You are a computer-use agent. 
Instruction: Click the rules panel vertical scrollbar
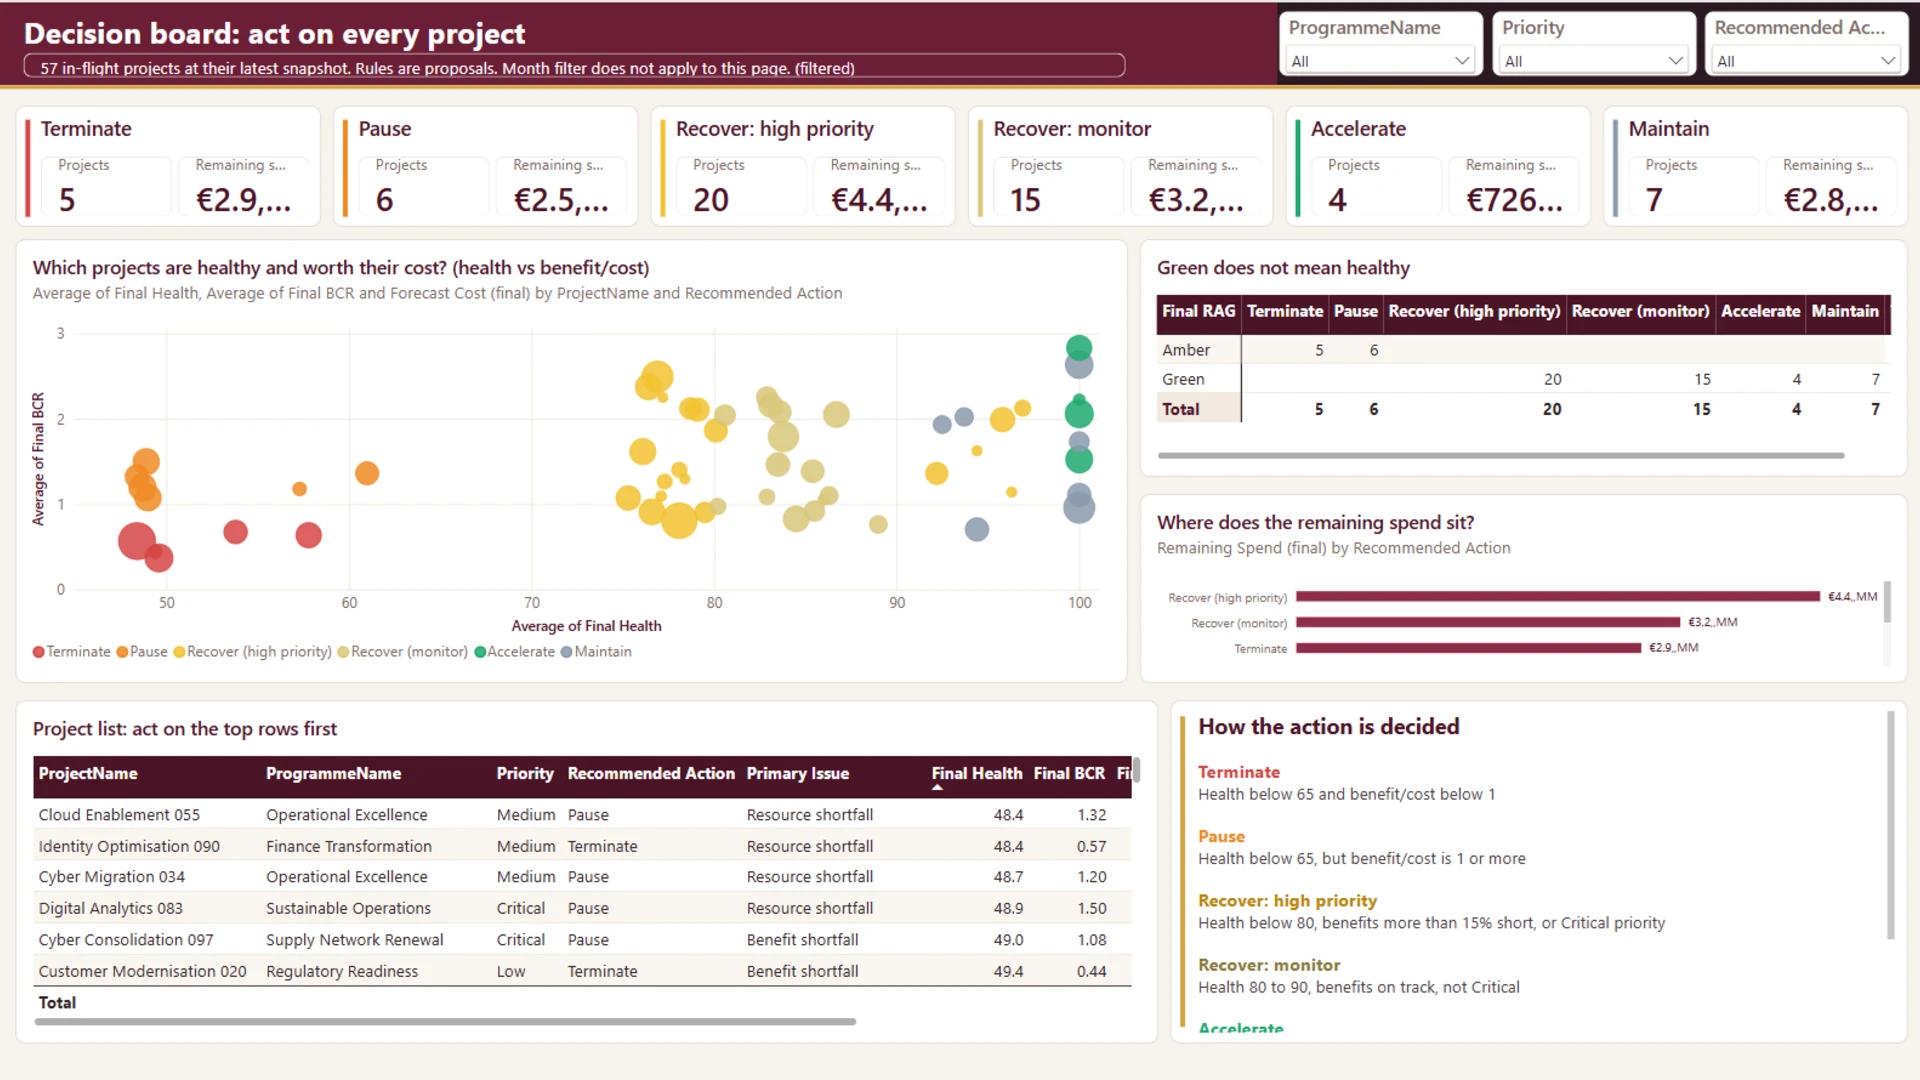(x=1890, y=825)
